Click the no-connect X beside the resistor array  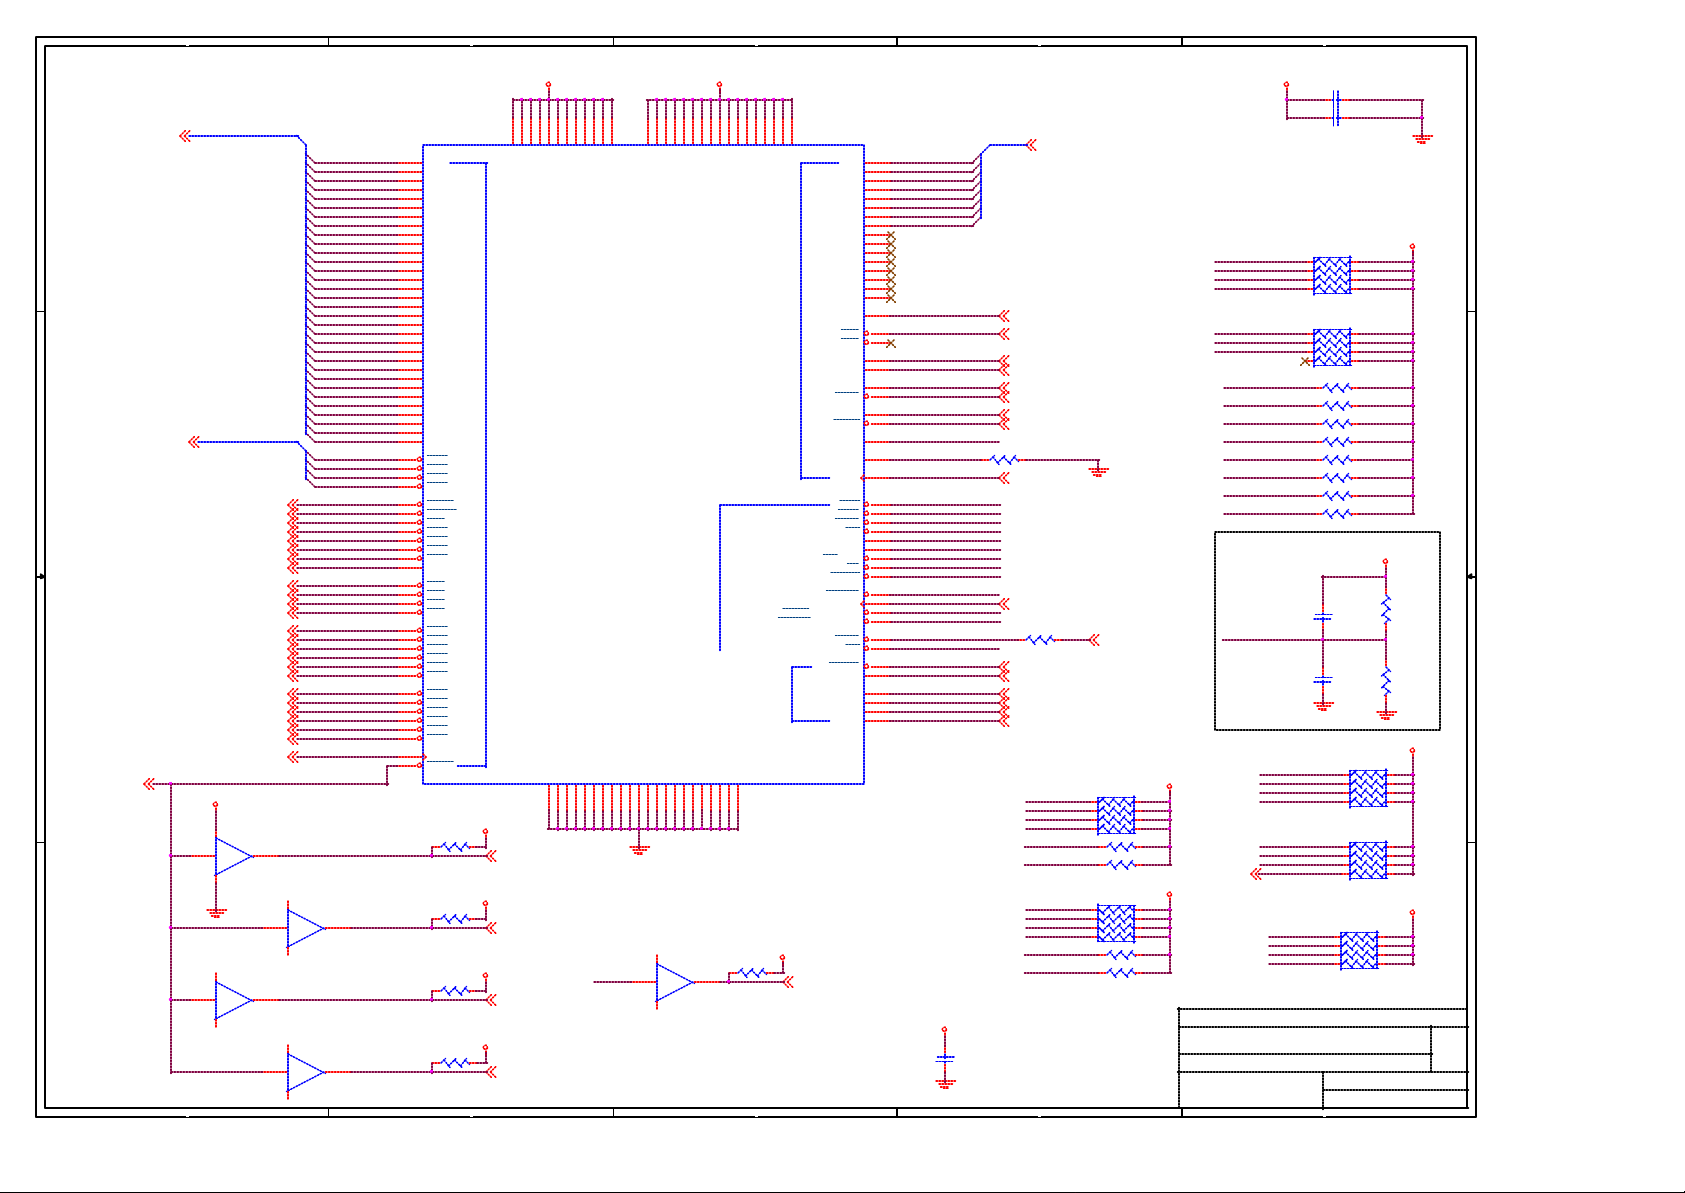1305,361
